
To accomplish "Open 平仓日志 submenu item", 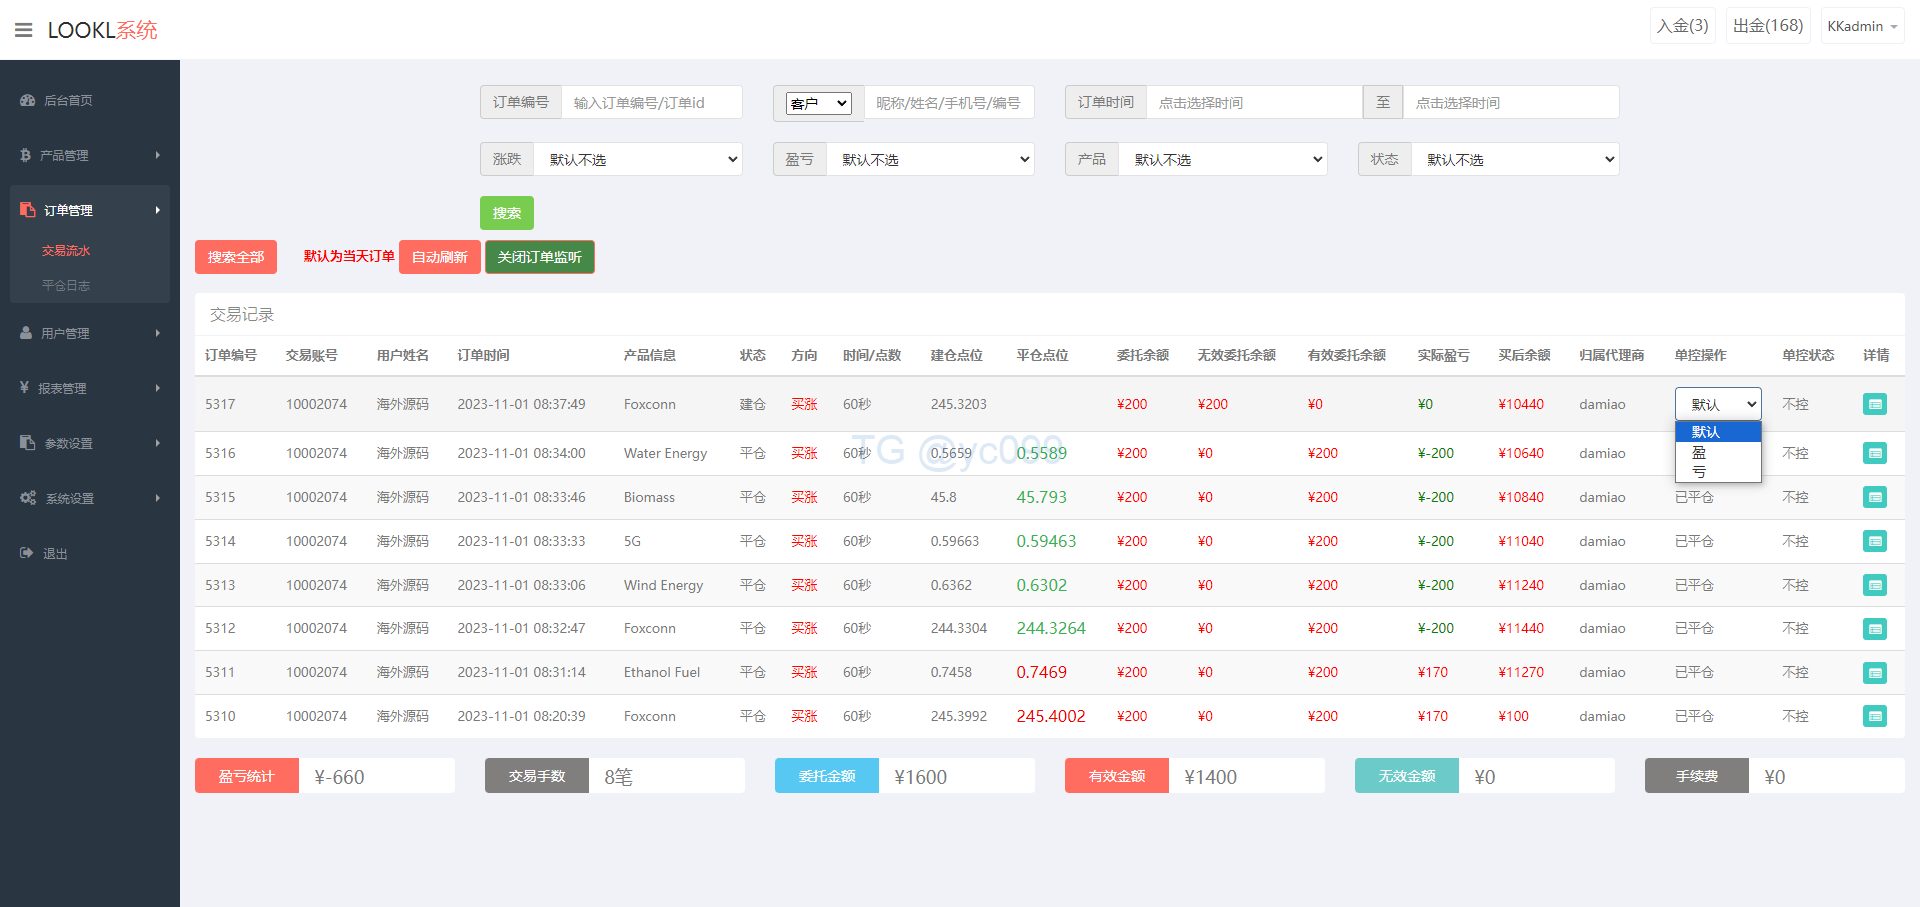I will (x=66, y=285).
